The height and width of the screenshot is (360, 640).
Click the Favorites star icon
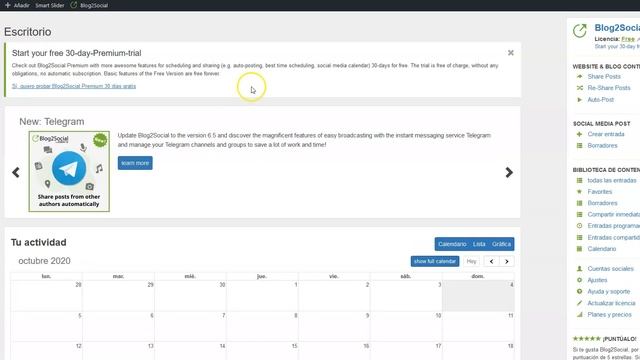579,191
